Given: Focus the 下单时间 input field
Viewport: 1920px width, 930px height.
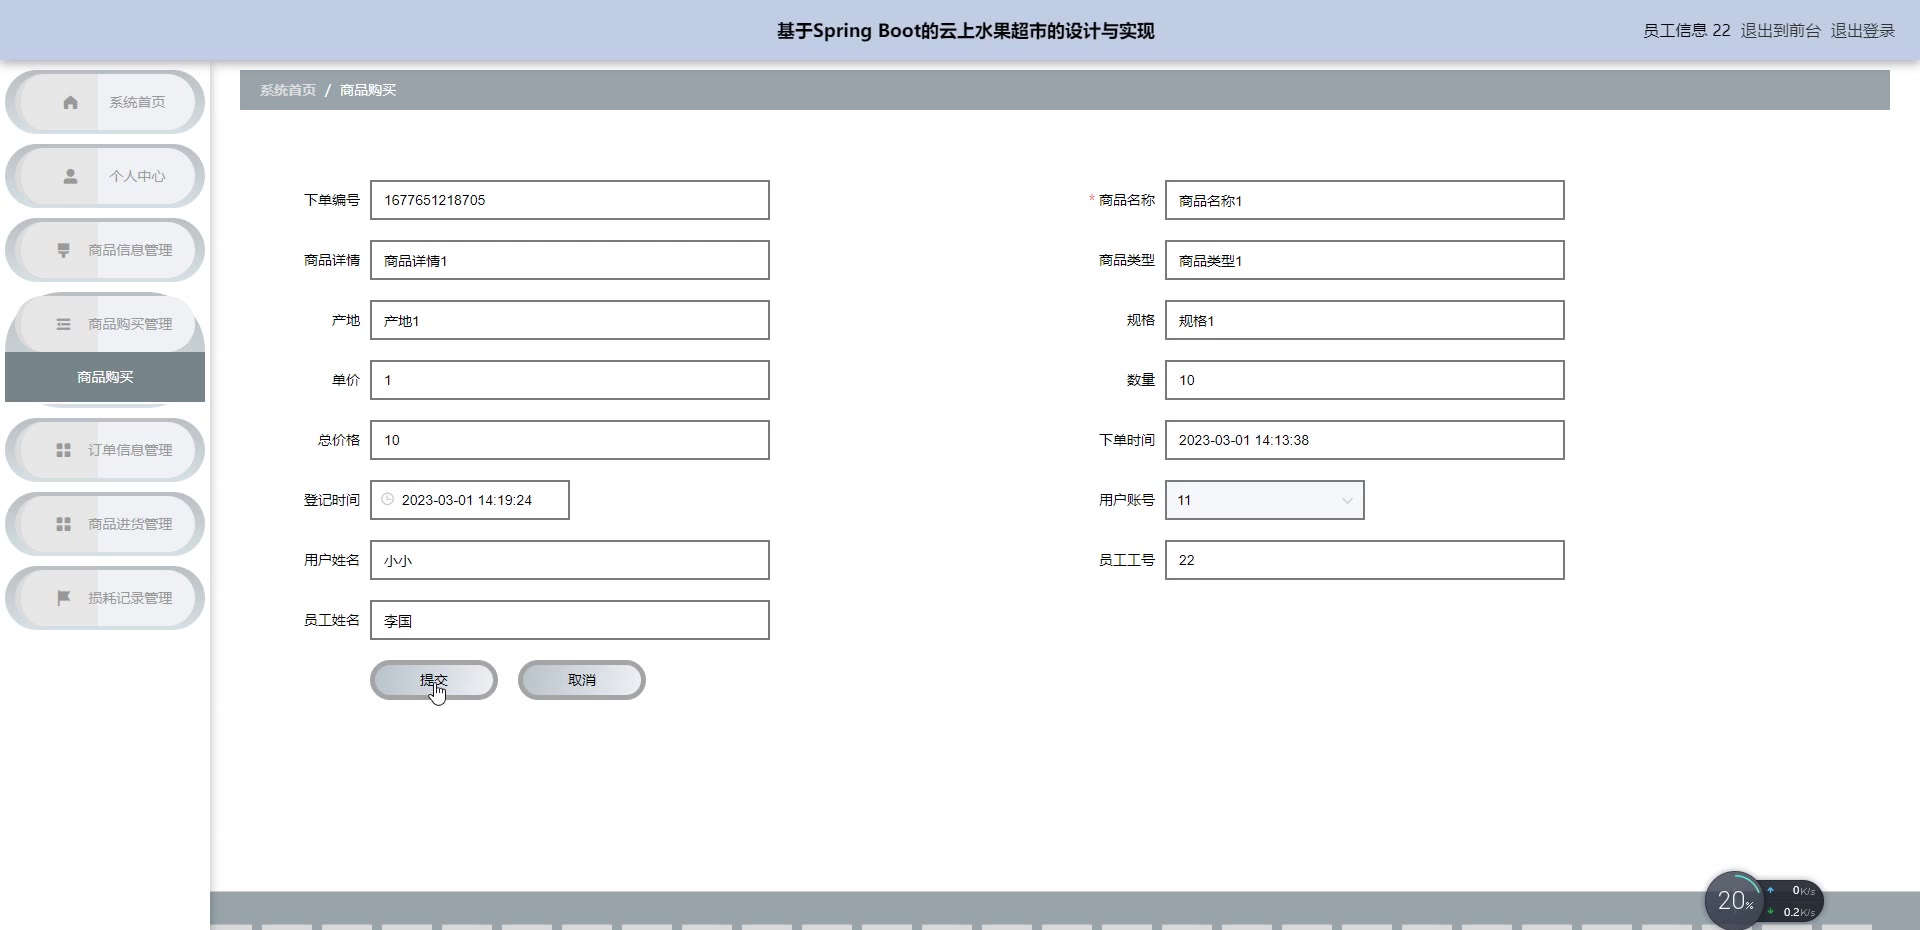Looking at the screenshot, I should point(1365,440).
